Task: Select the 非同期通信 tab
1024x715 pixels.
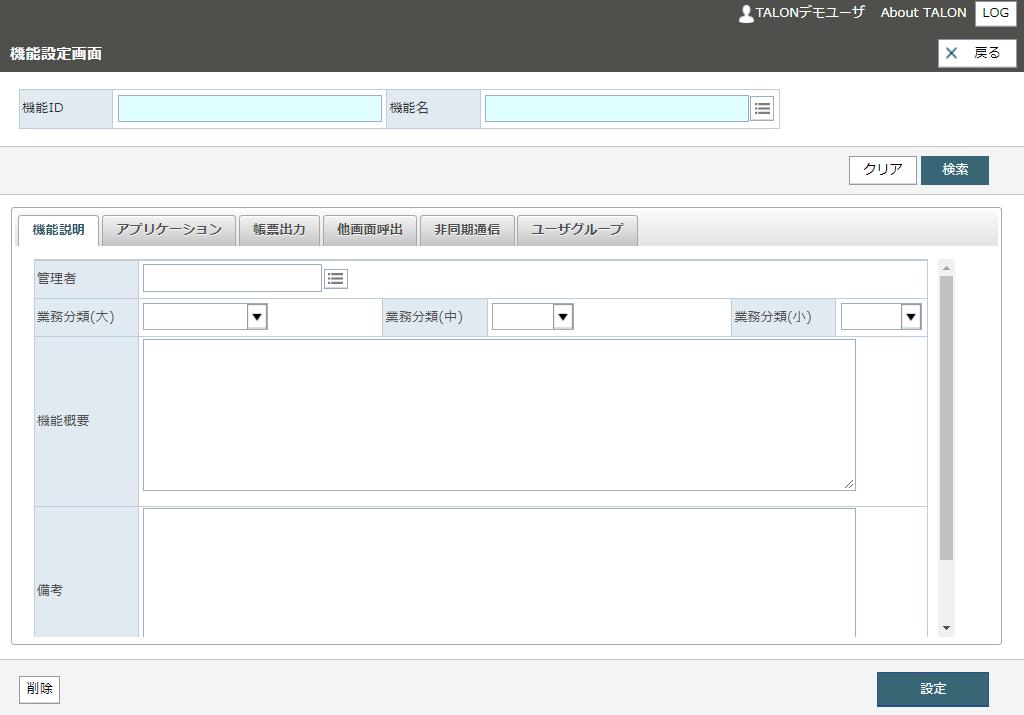Action: click(x=467, y=230)
